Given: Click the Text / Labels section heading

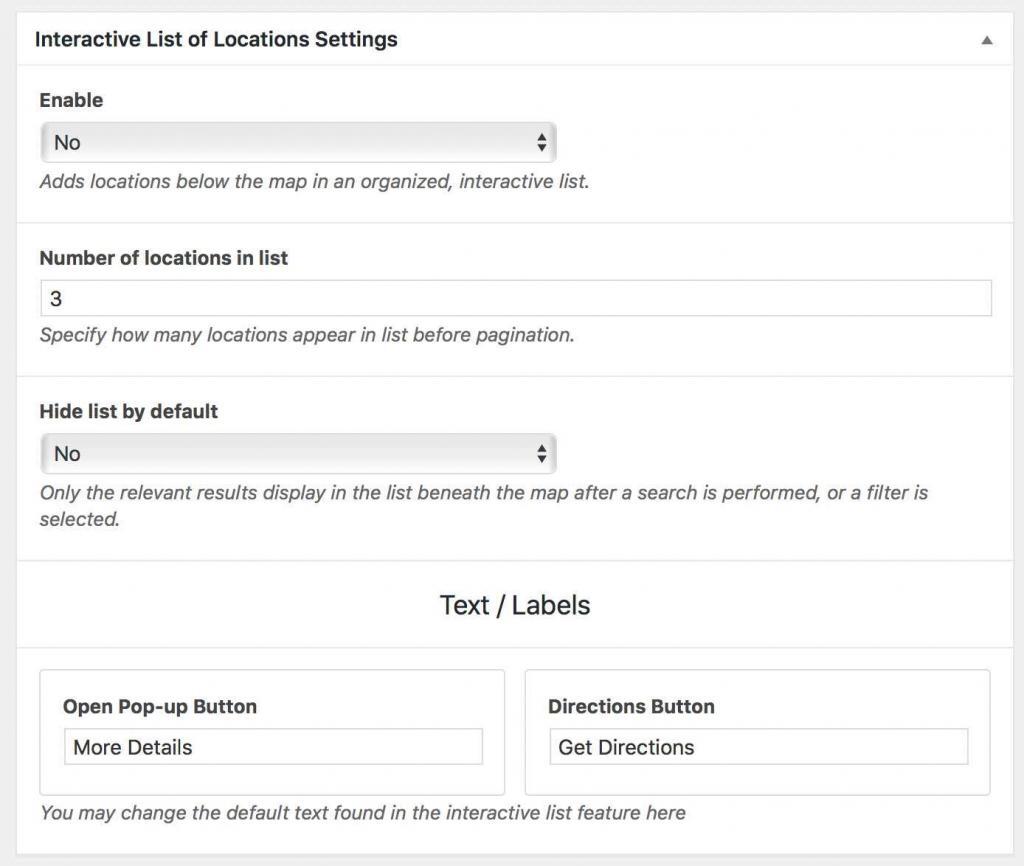Looking at the screenshot, I should click(514, 605).
